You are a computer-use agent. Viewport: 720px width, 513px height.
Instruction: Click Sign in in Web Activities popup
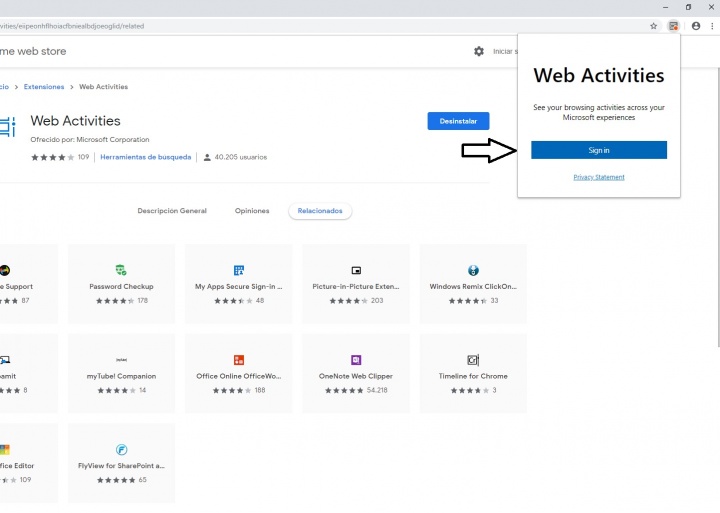599,150
